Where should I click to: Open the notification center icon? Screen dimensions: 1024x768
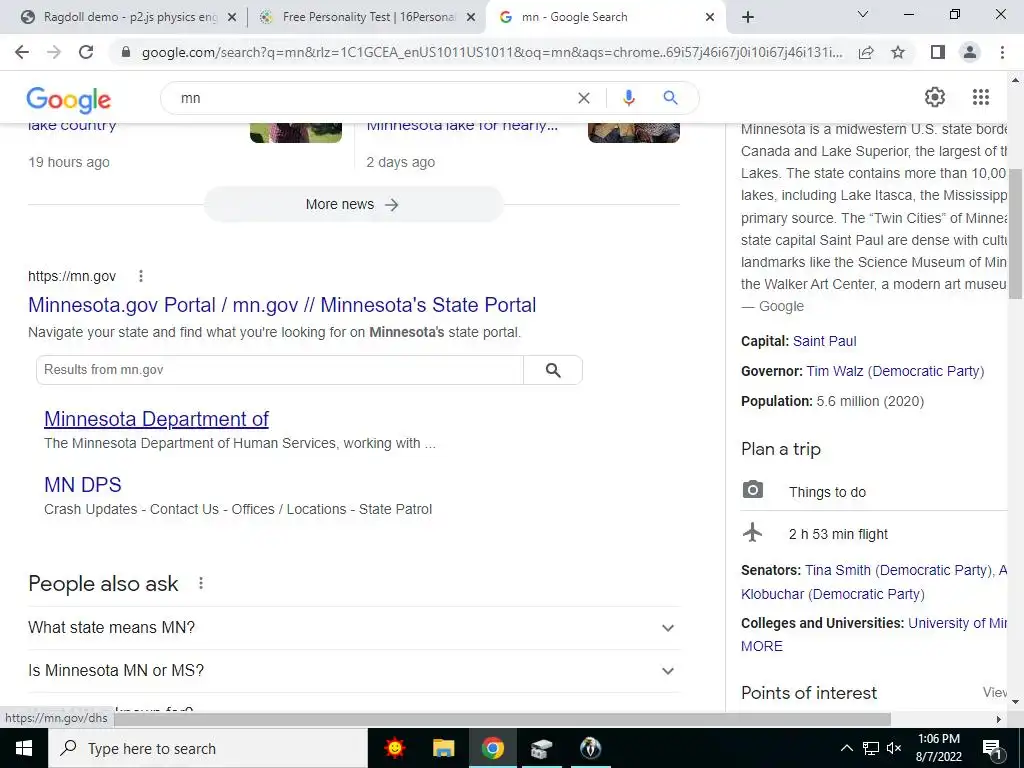coord(991,749)
